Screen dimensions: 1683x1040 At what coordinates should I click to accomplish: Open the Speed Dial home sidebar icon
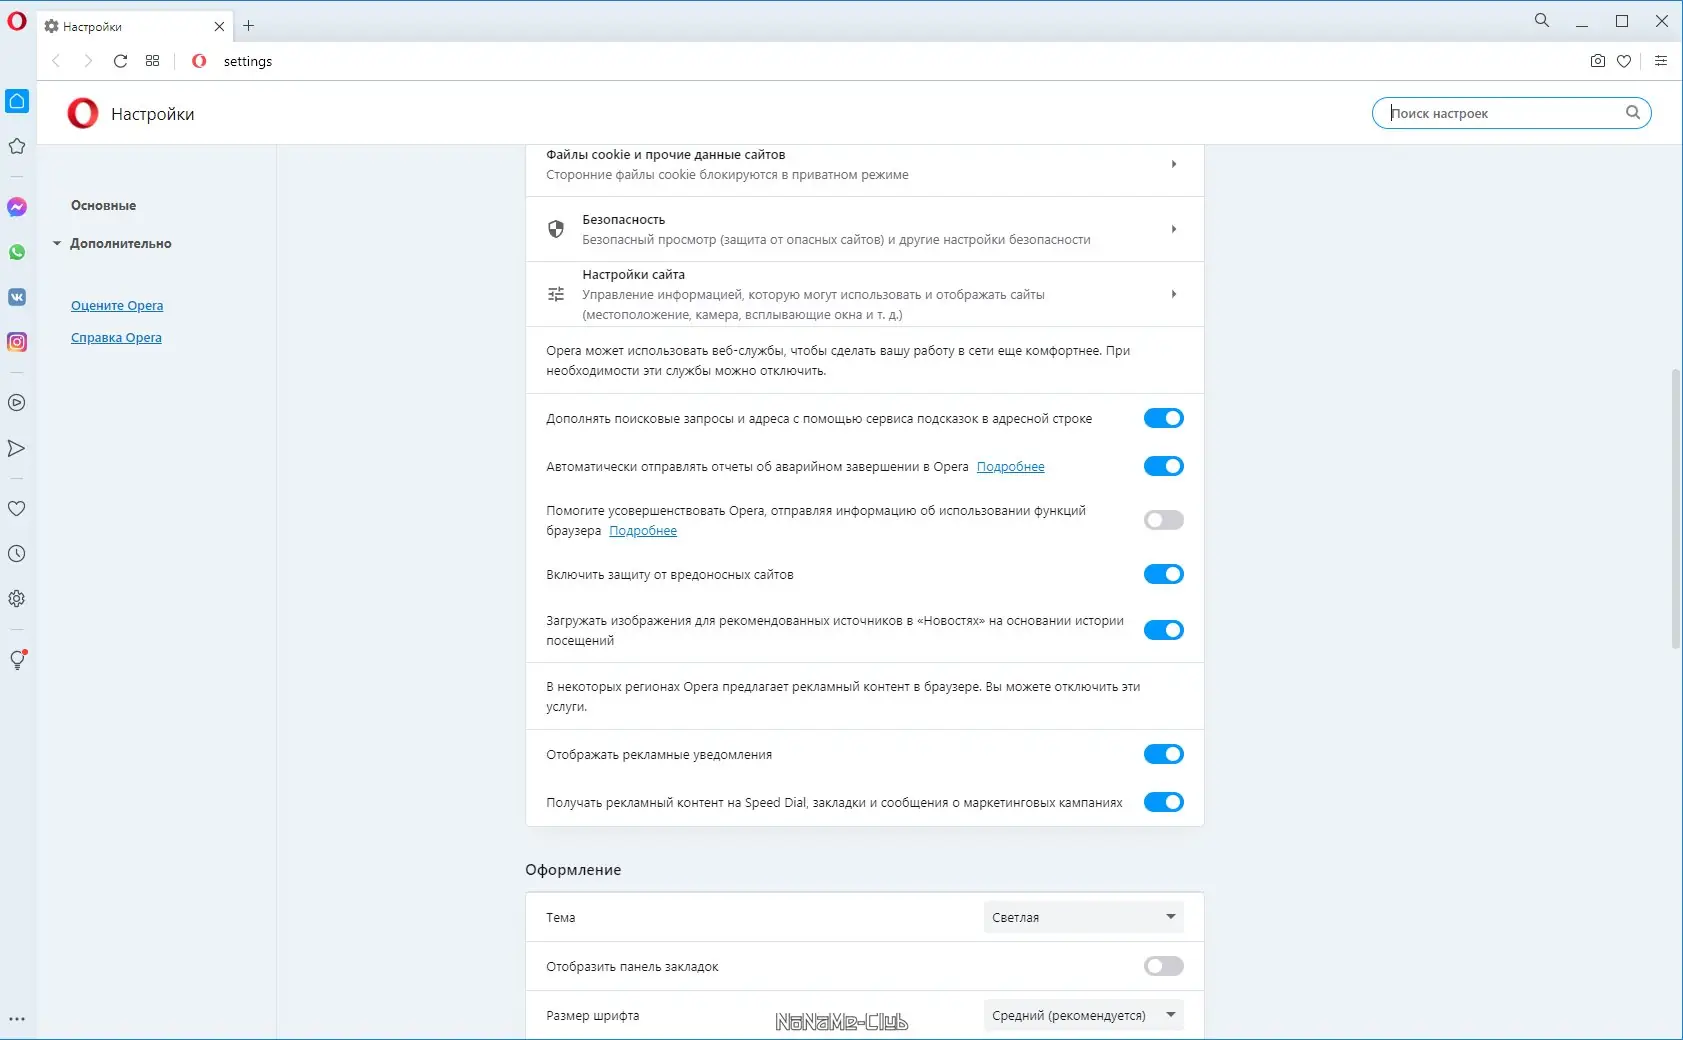click(x=17, y=101)
